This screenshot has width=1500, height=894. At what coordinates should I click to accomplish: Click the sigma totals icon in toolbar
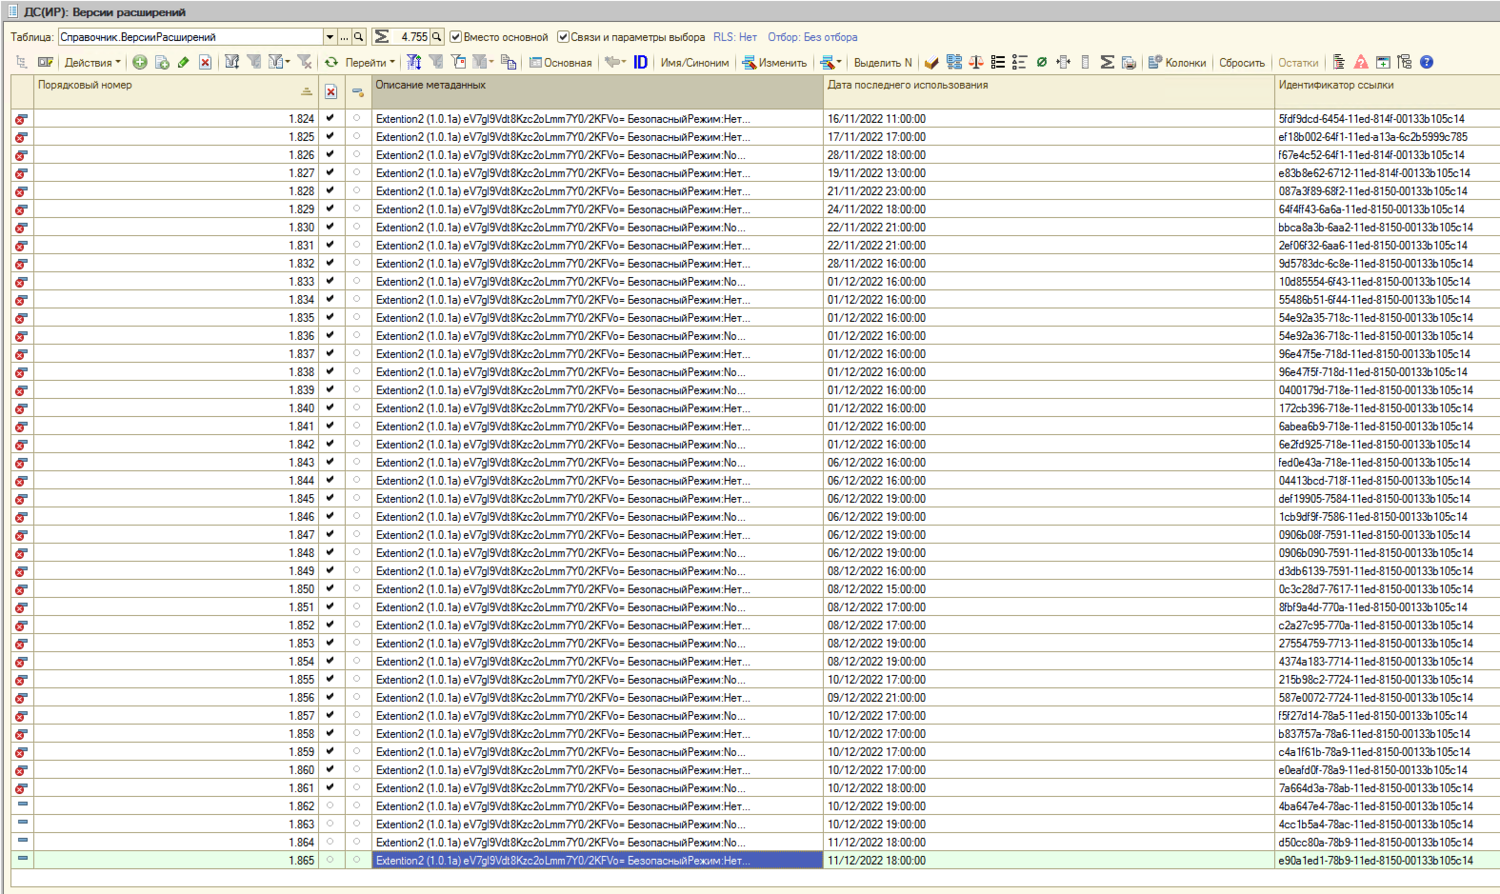point(1107,62)
